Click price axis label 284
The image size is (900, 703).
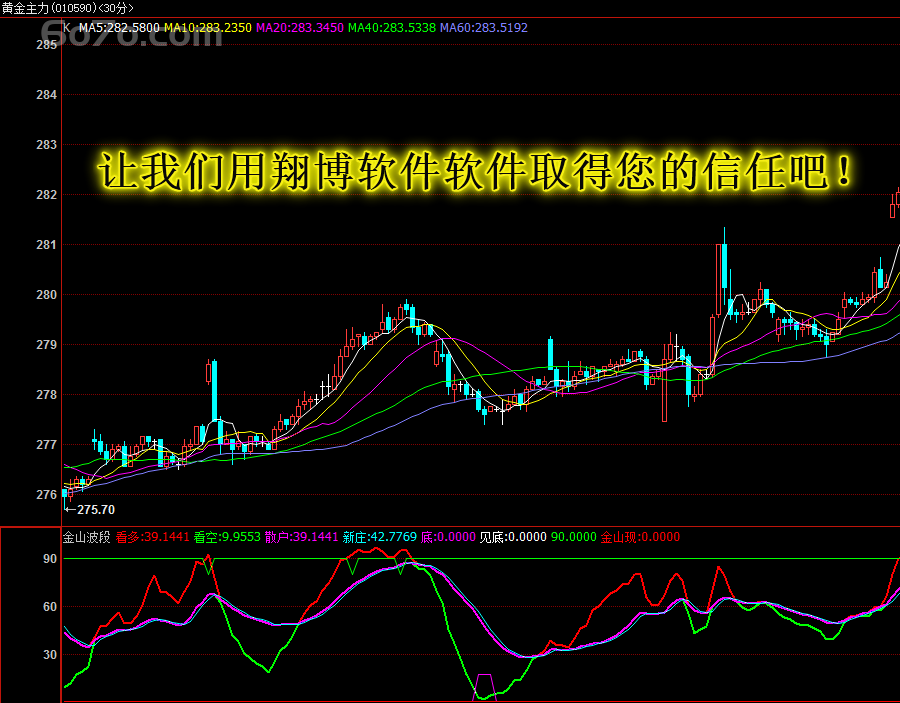[46, 95]
